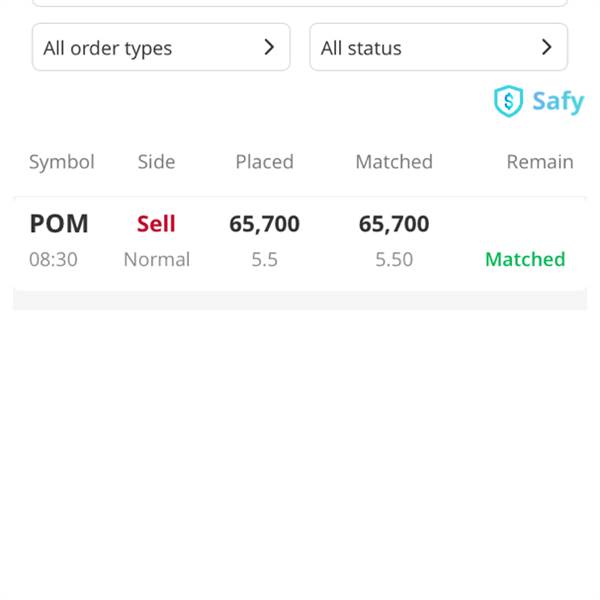600x600 pixels.
Task: Click the matched price 5.50
Action: (x=394, y=259)
